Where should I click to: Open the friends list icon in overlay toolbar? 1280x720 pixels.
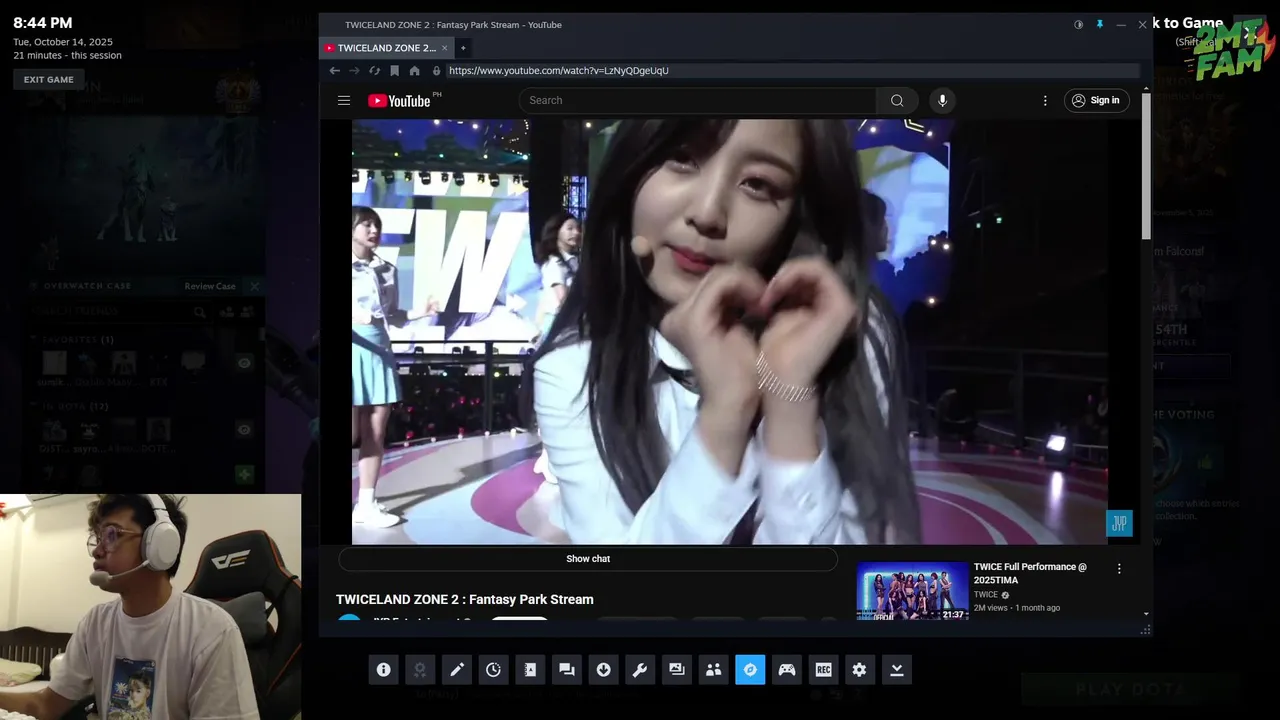(713, 670)
